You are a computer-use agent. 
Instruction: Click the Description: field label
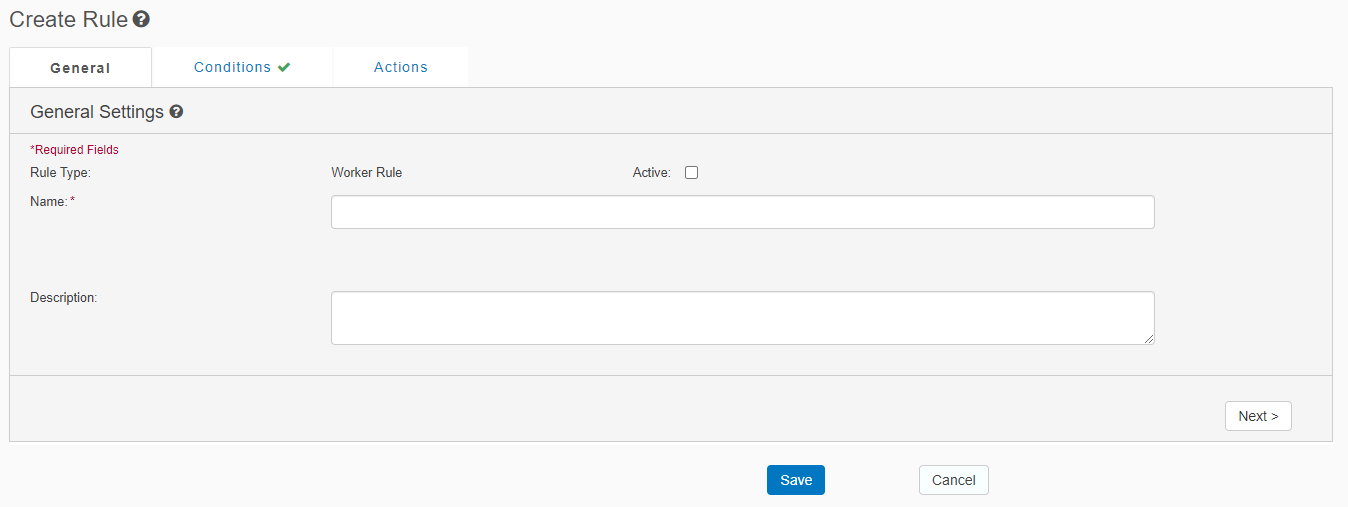63,297
